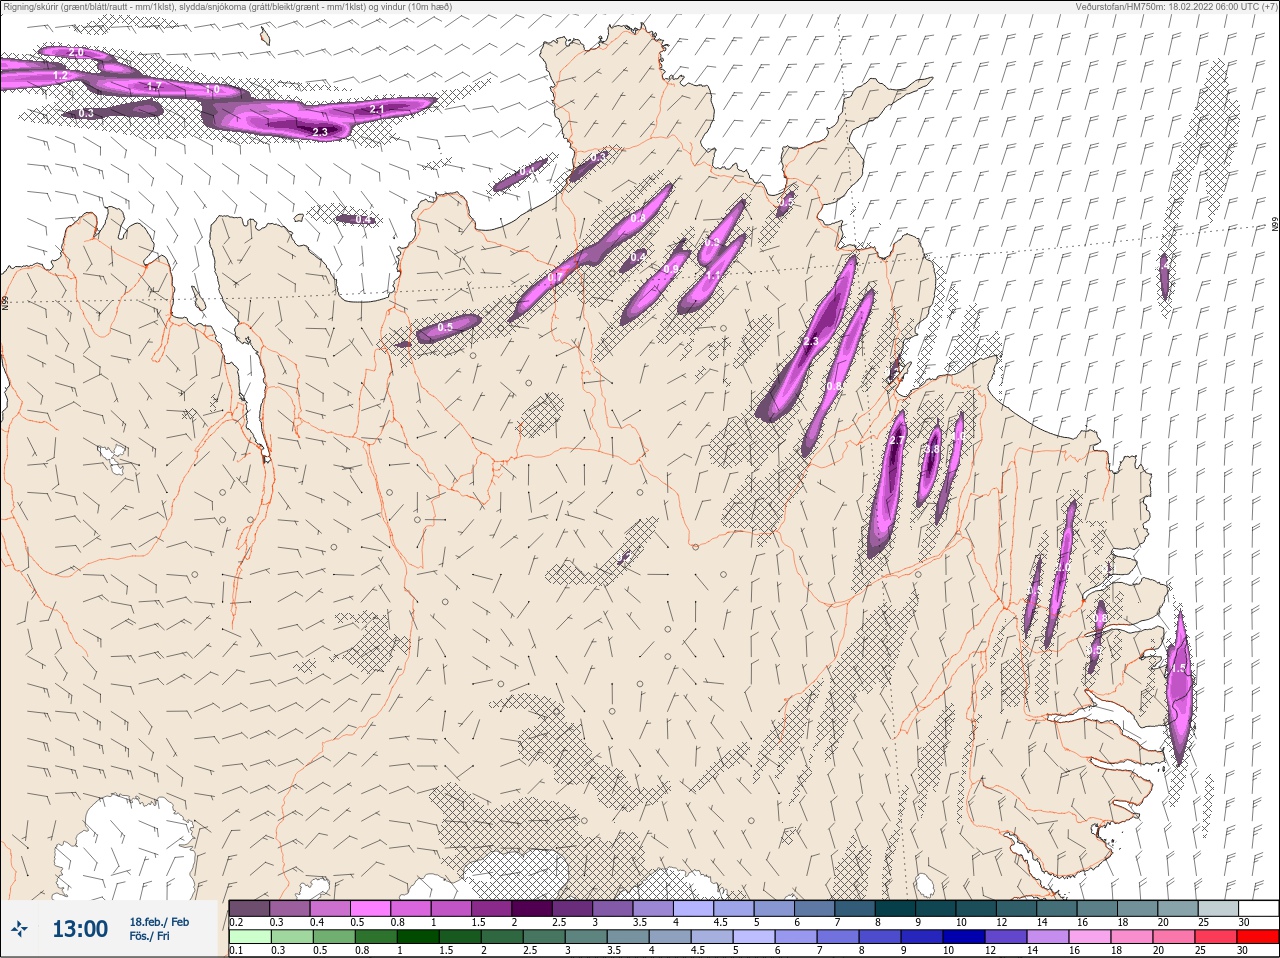Click the 'Rigning/skúrir' map title header

228,7
